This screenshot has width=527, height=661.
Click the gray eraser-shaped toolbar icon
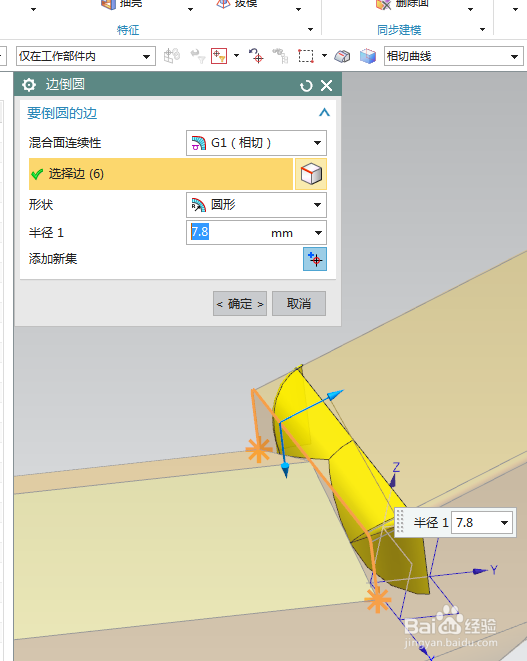[x=342, y=56]
